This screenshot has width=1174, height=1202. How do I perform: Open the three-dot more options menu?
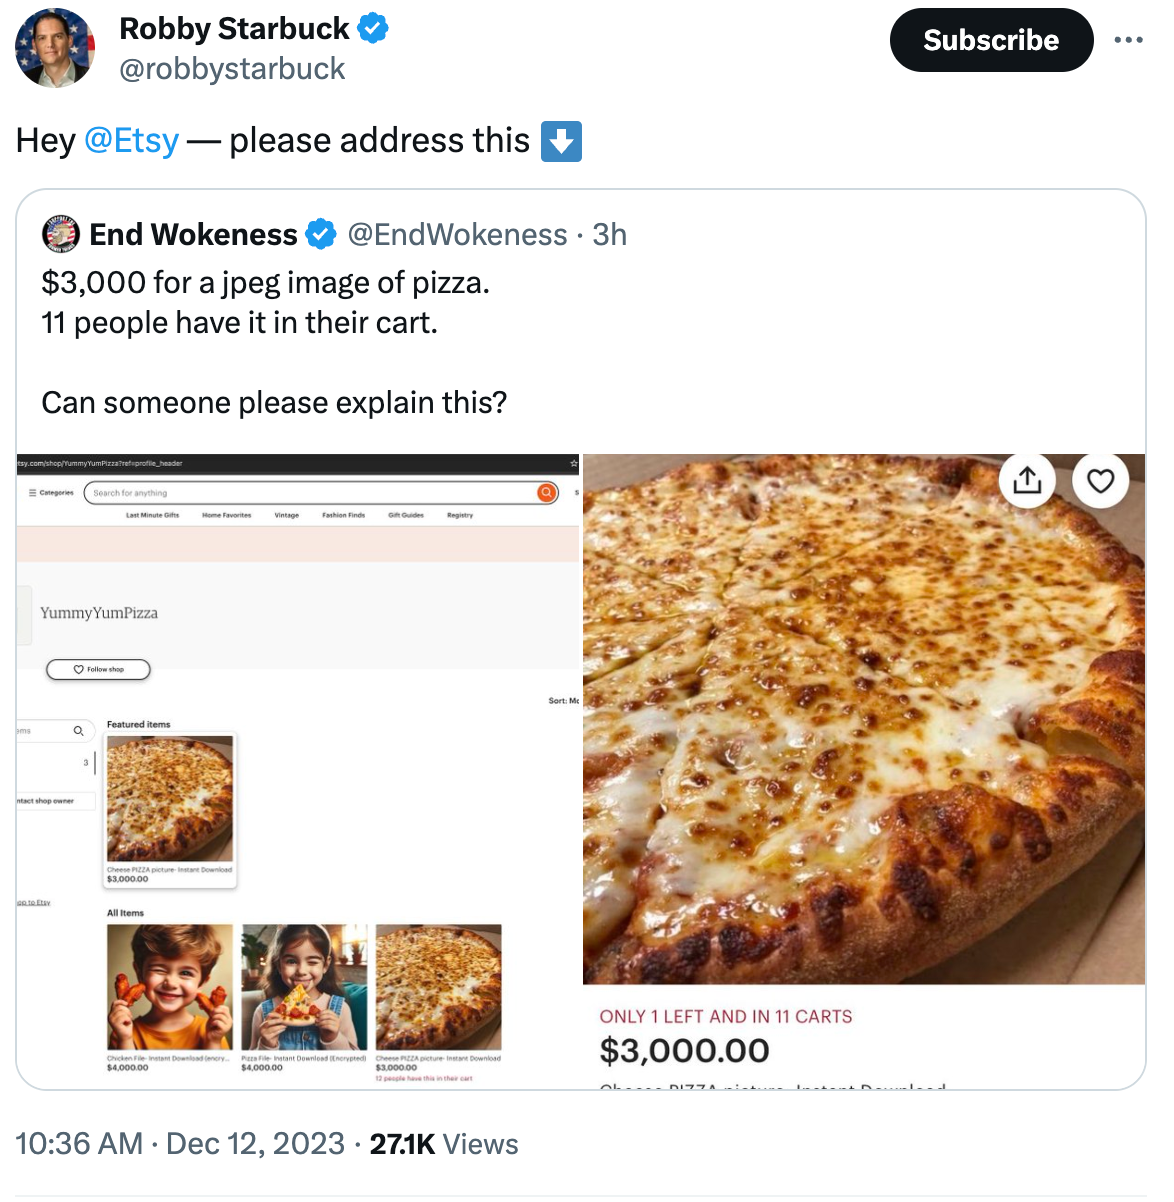click(x=1128, y=40)
